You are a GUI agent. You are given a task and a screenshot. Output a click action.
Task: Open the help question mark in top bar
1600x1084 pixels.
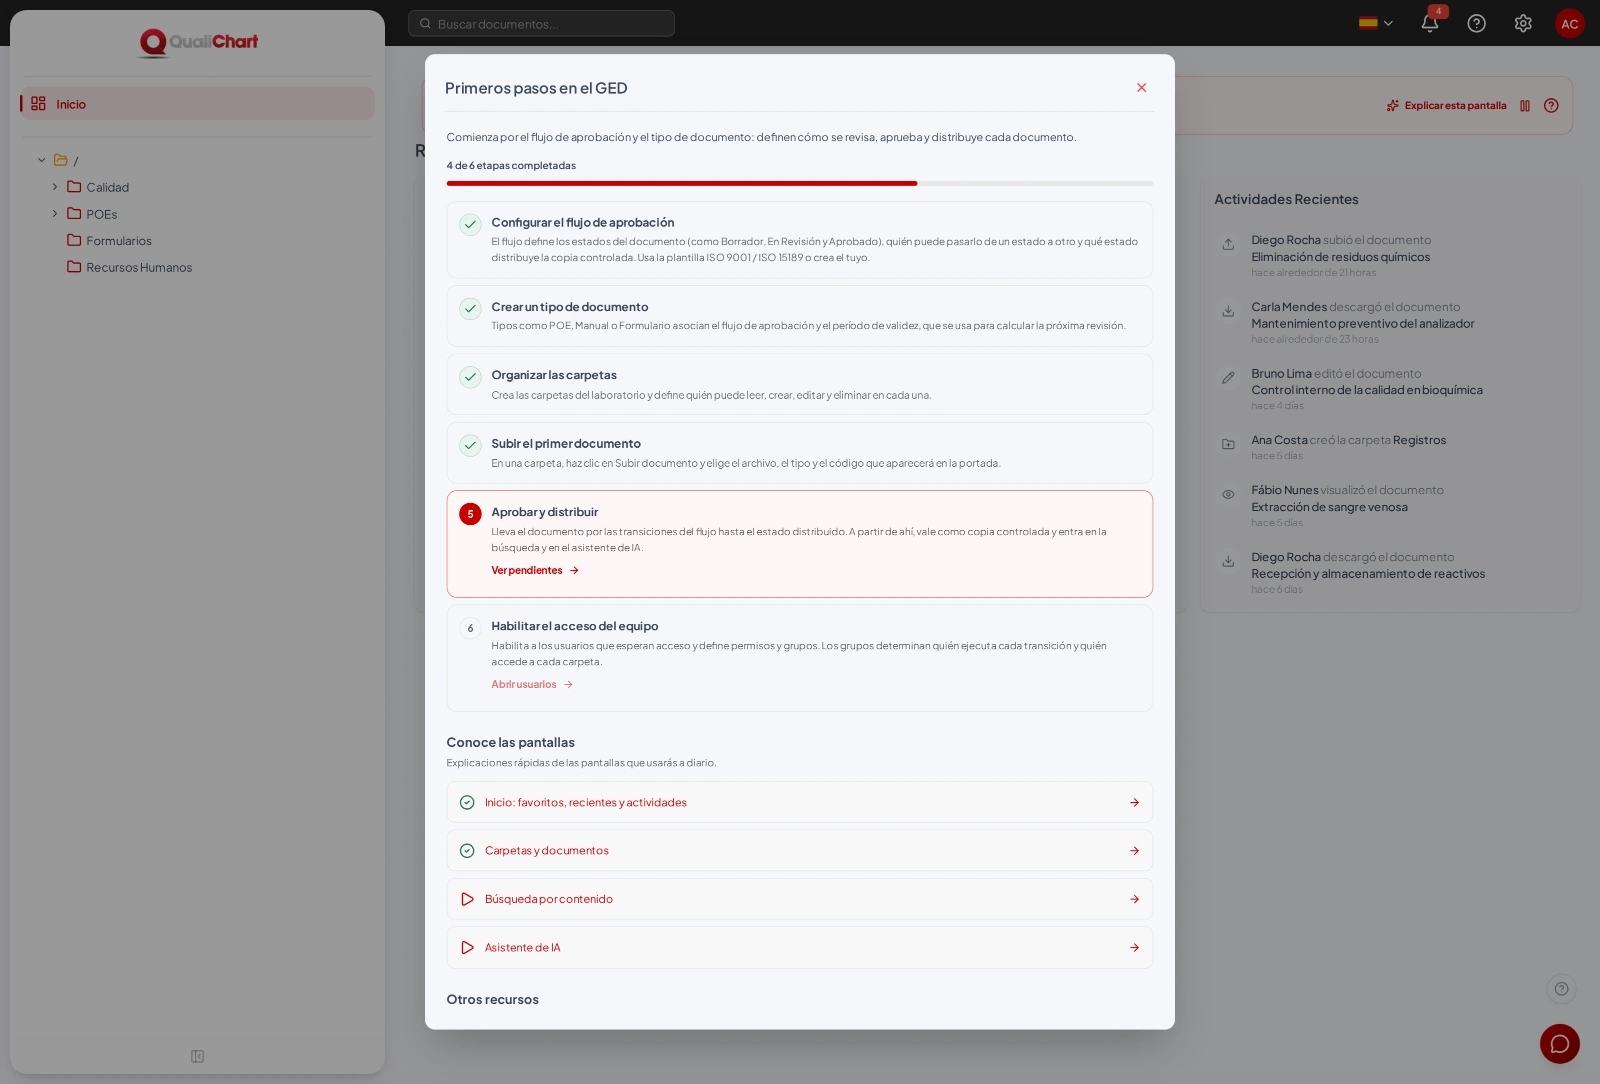pyautogui.click(x=1476, y=23)
